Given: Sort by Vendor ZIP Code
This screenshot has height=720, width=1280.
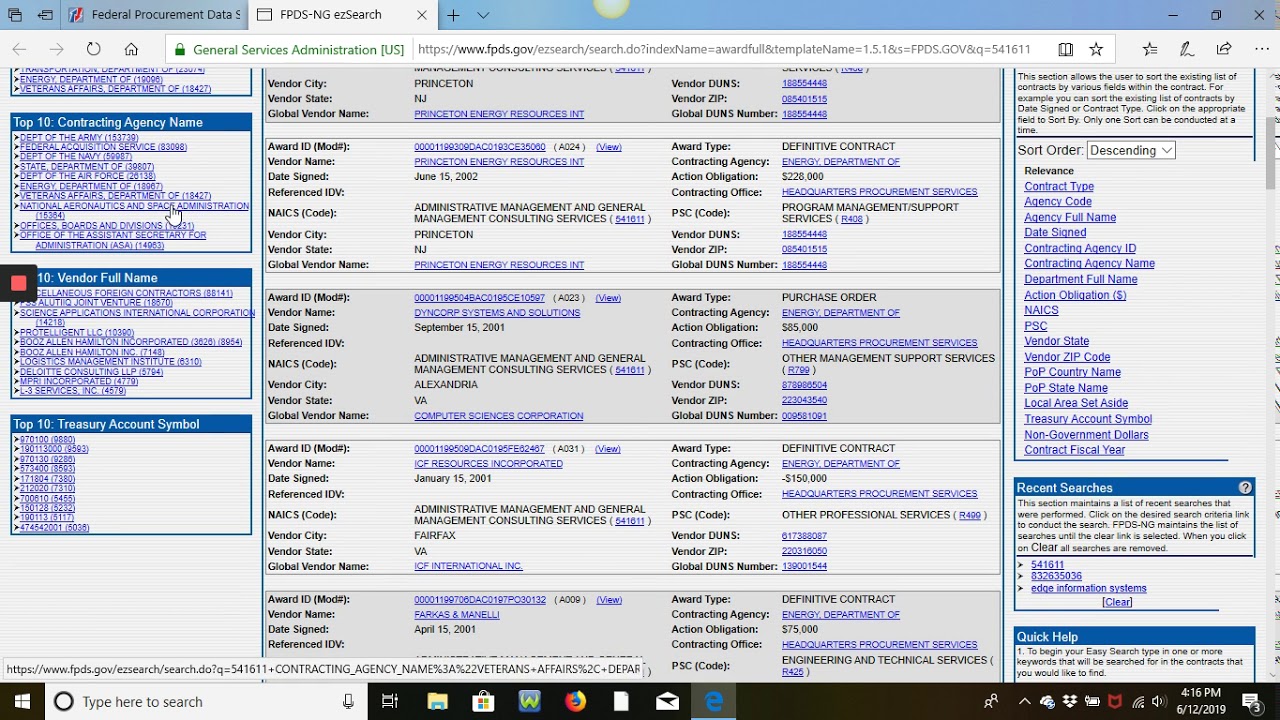Looking at the screenshot, I should coord(1067,357).
